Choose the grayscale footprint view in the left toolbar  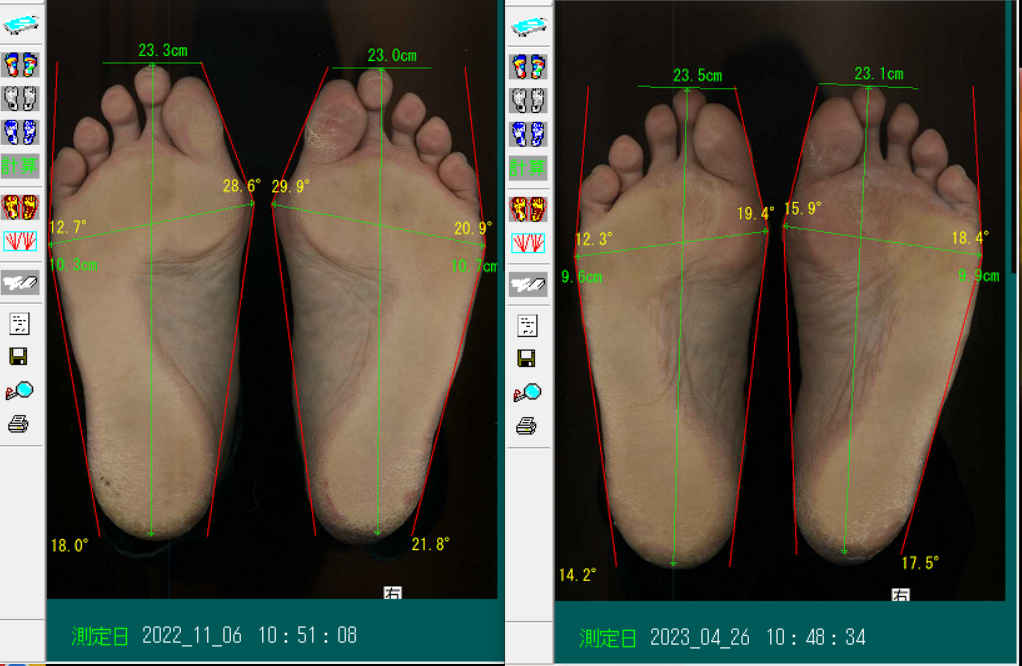point(20,98)
